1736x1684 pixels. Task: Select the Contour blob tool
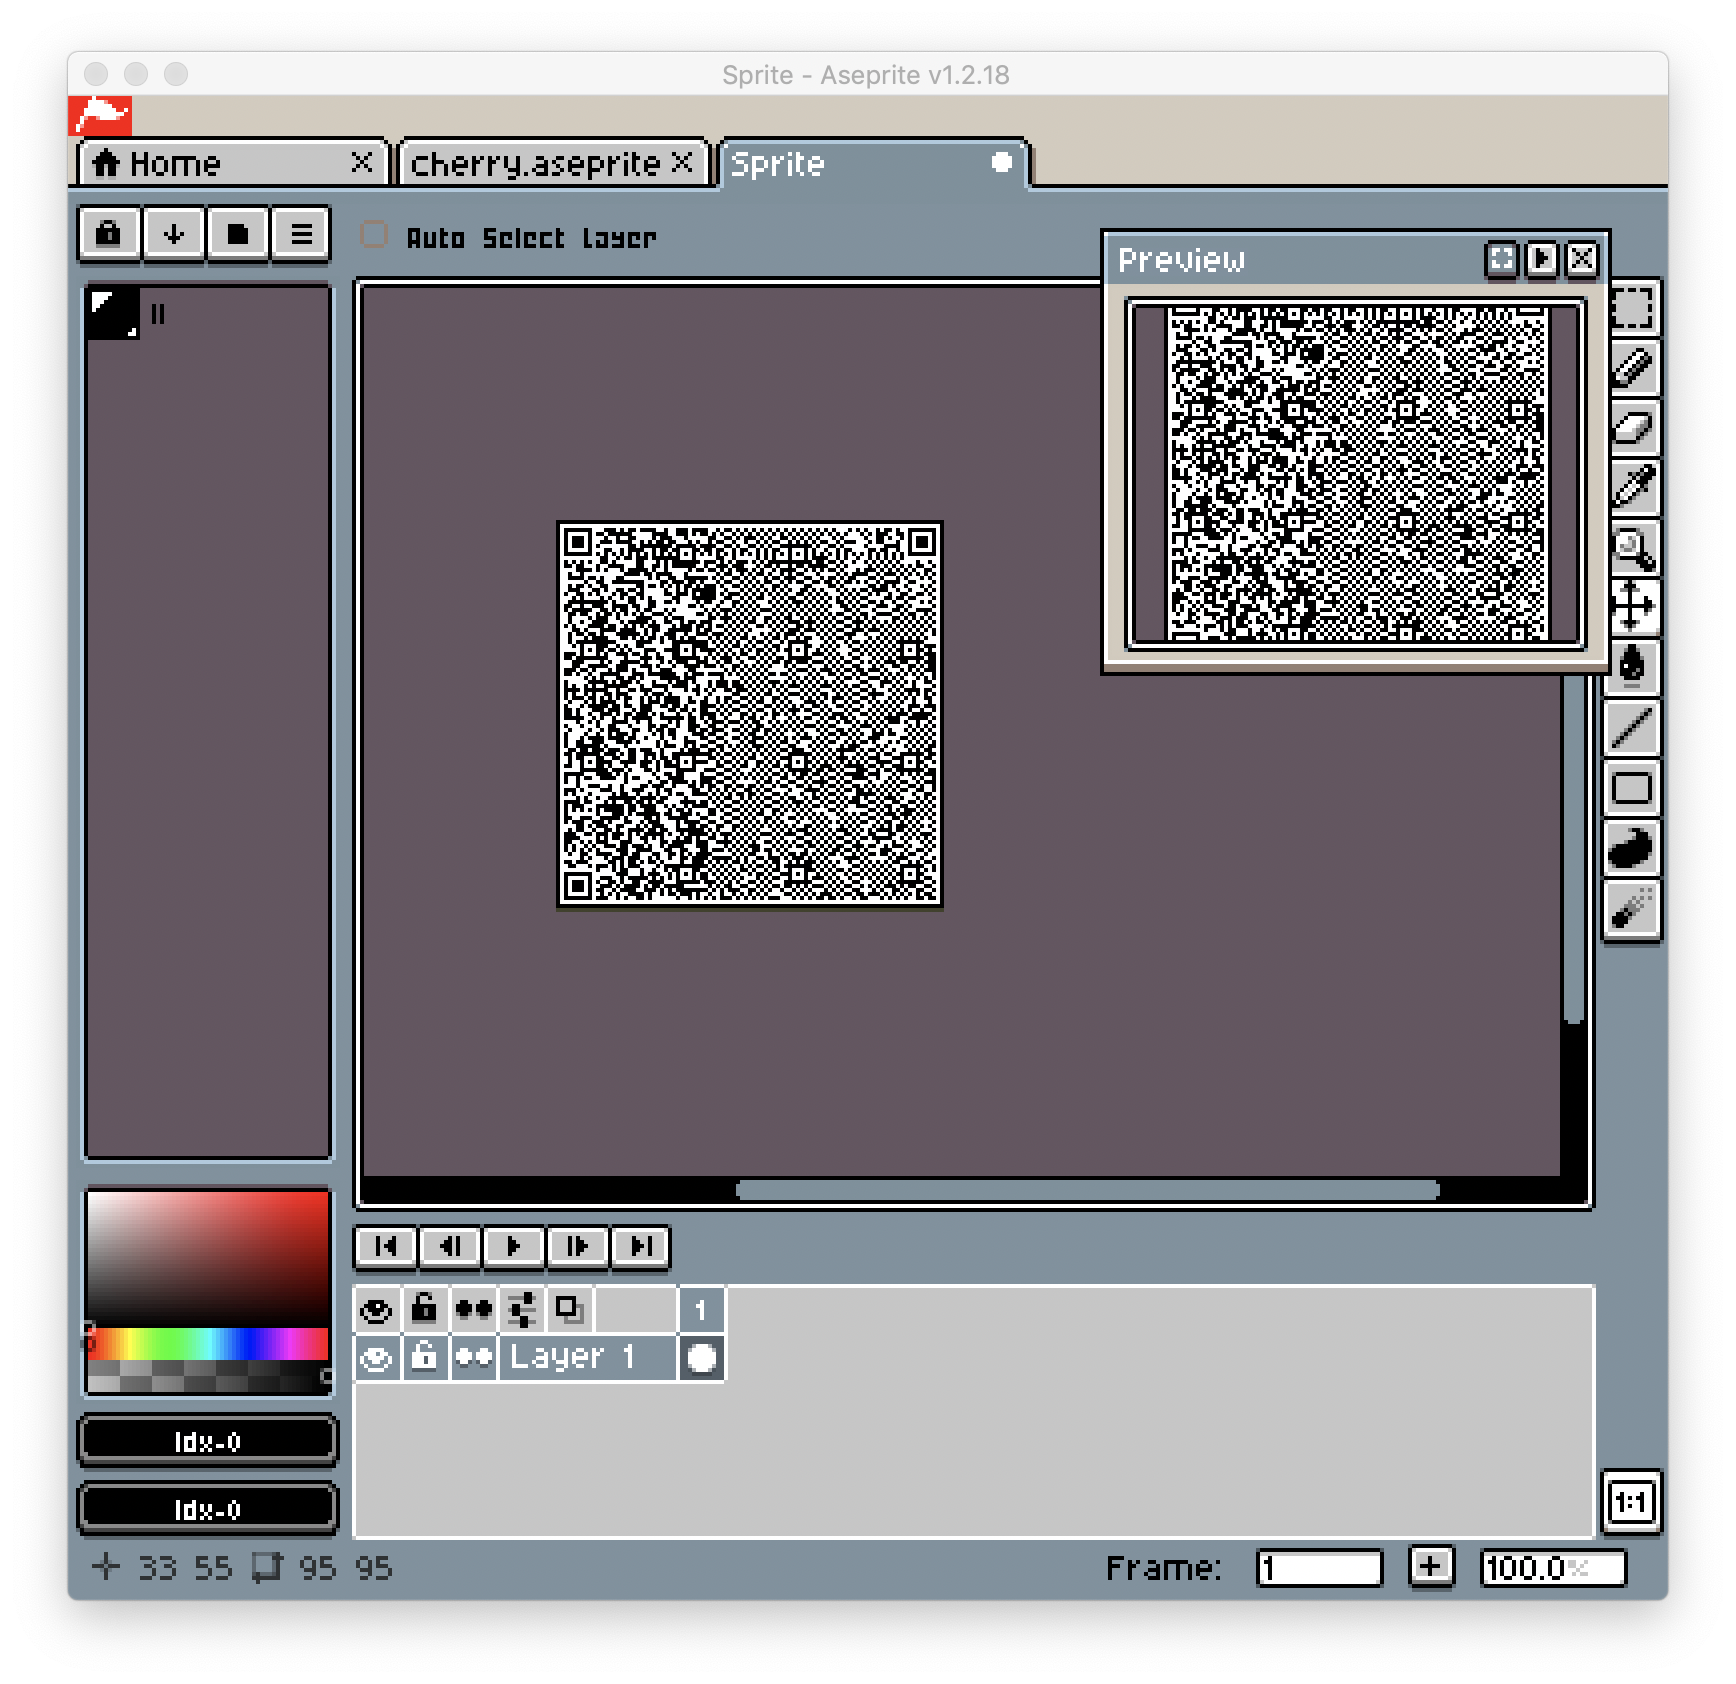coord(1633,848)
